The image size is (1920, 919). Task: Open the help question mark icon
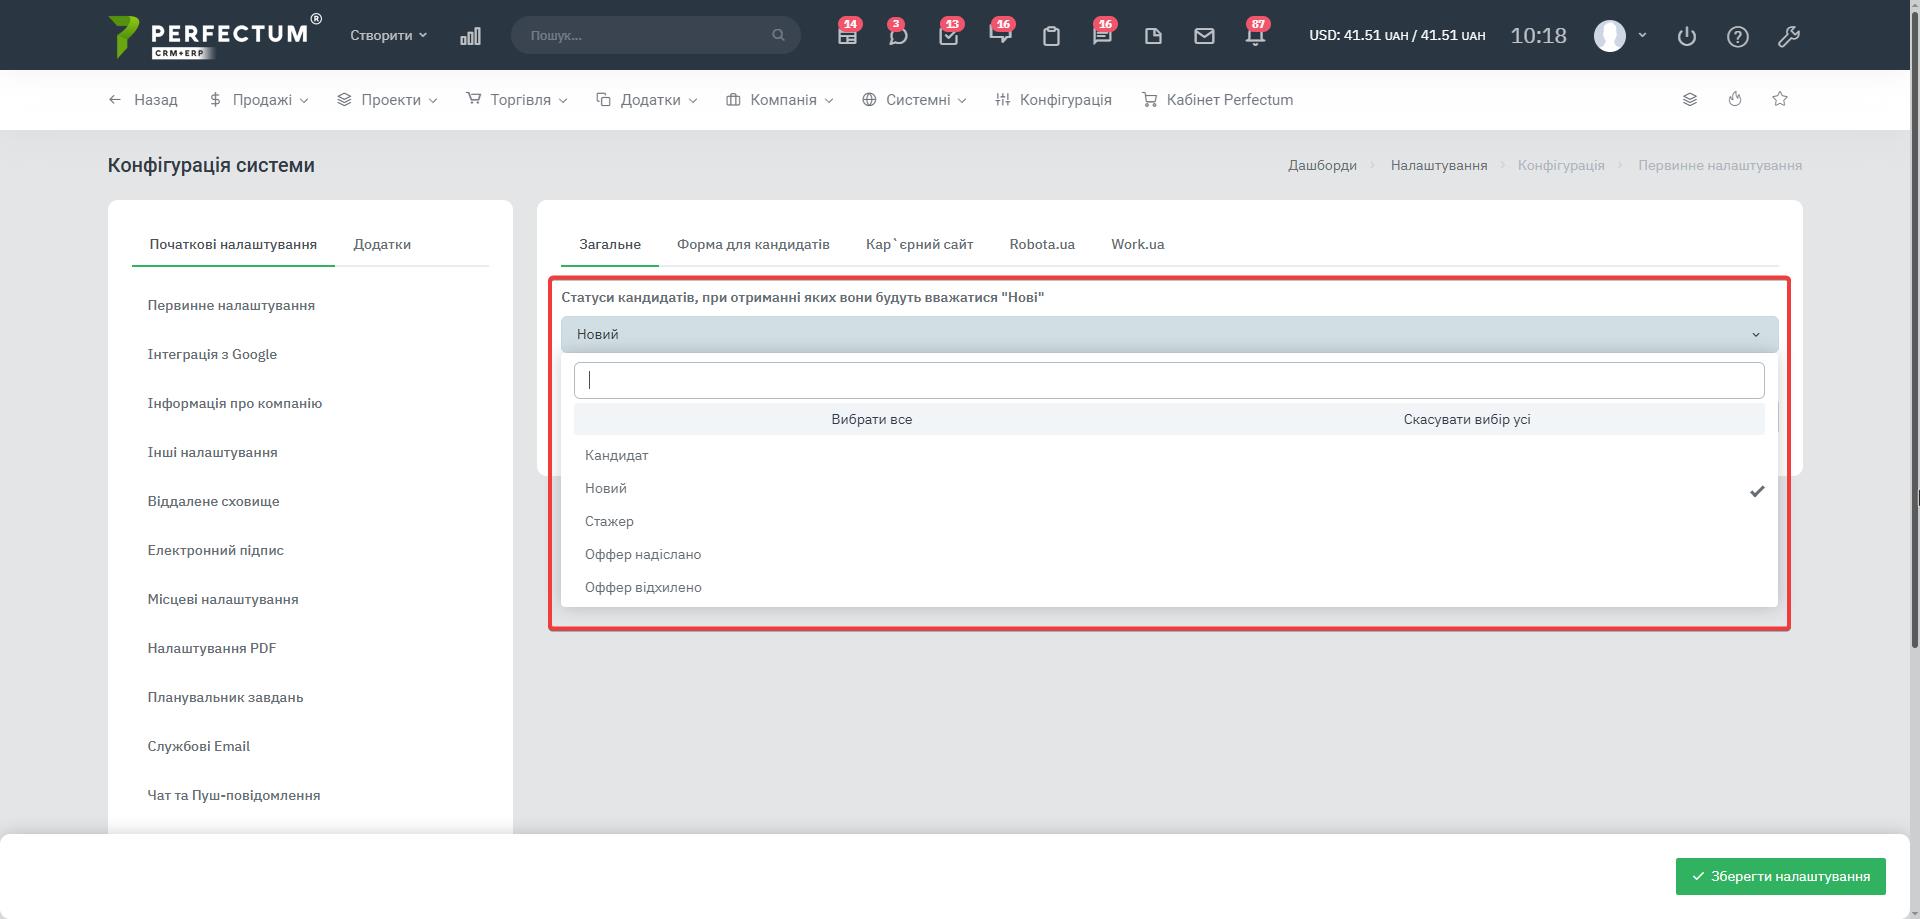coord(1737,36)
